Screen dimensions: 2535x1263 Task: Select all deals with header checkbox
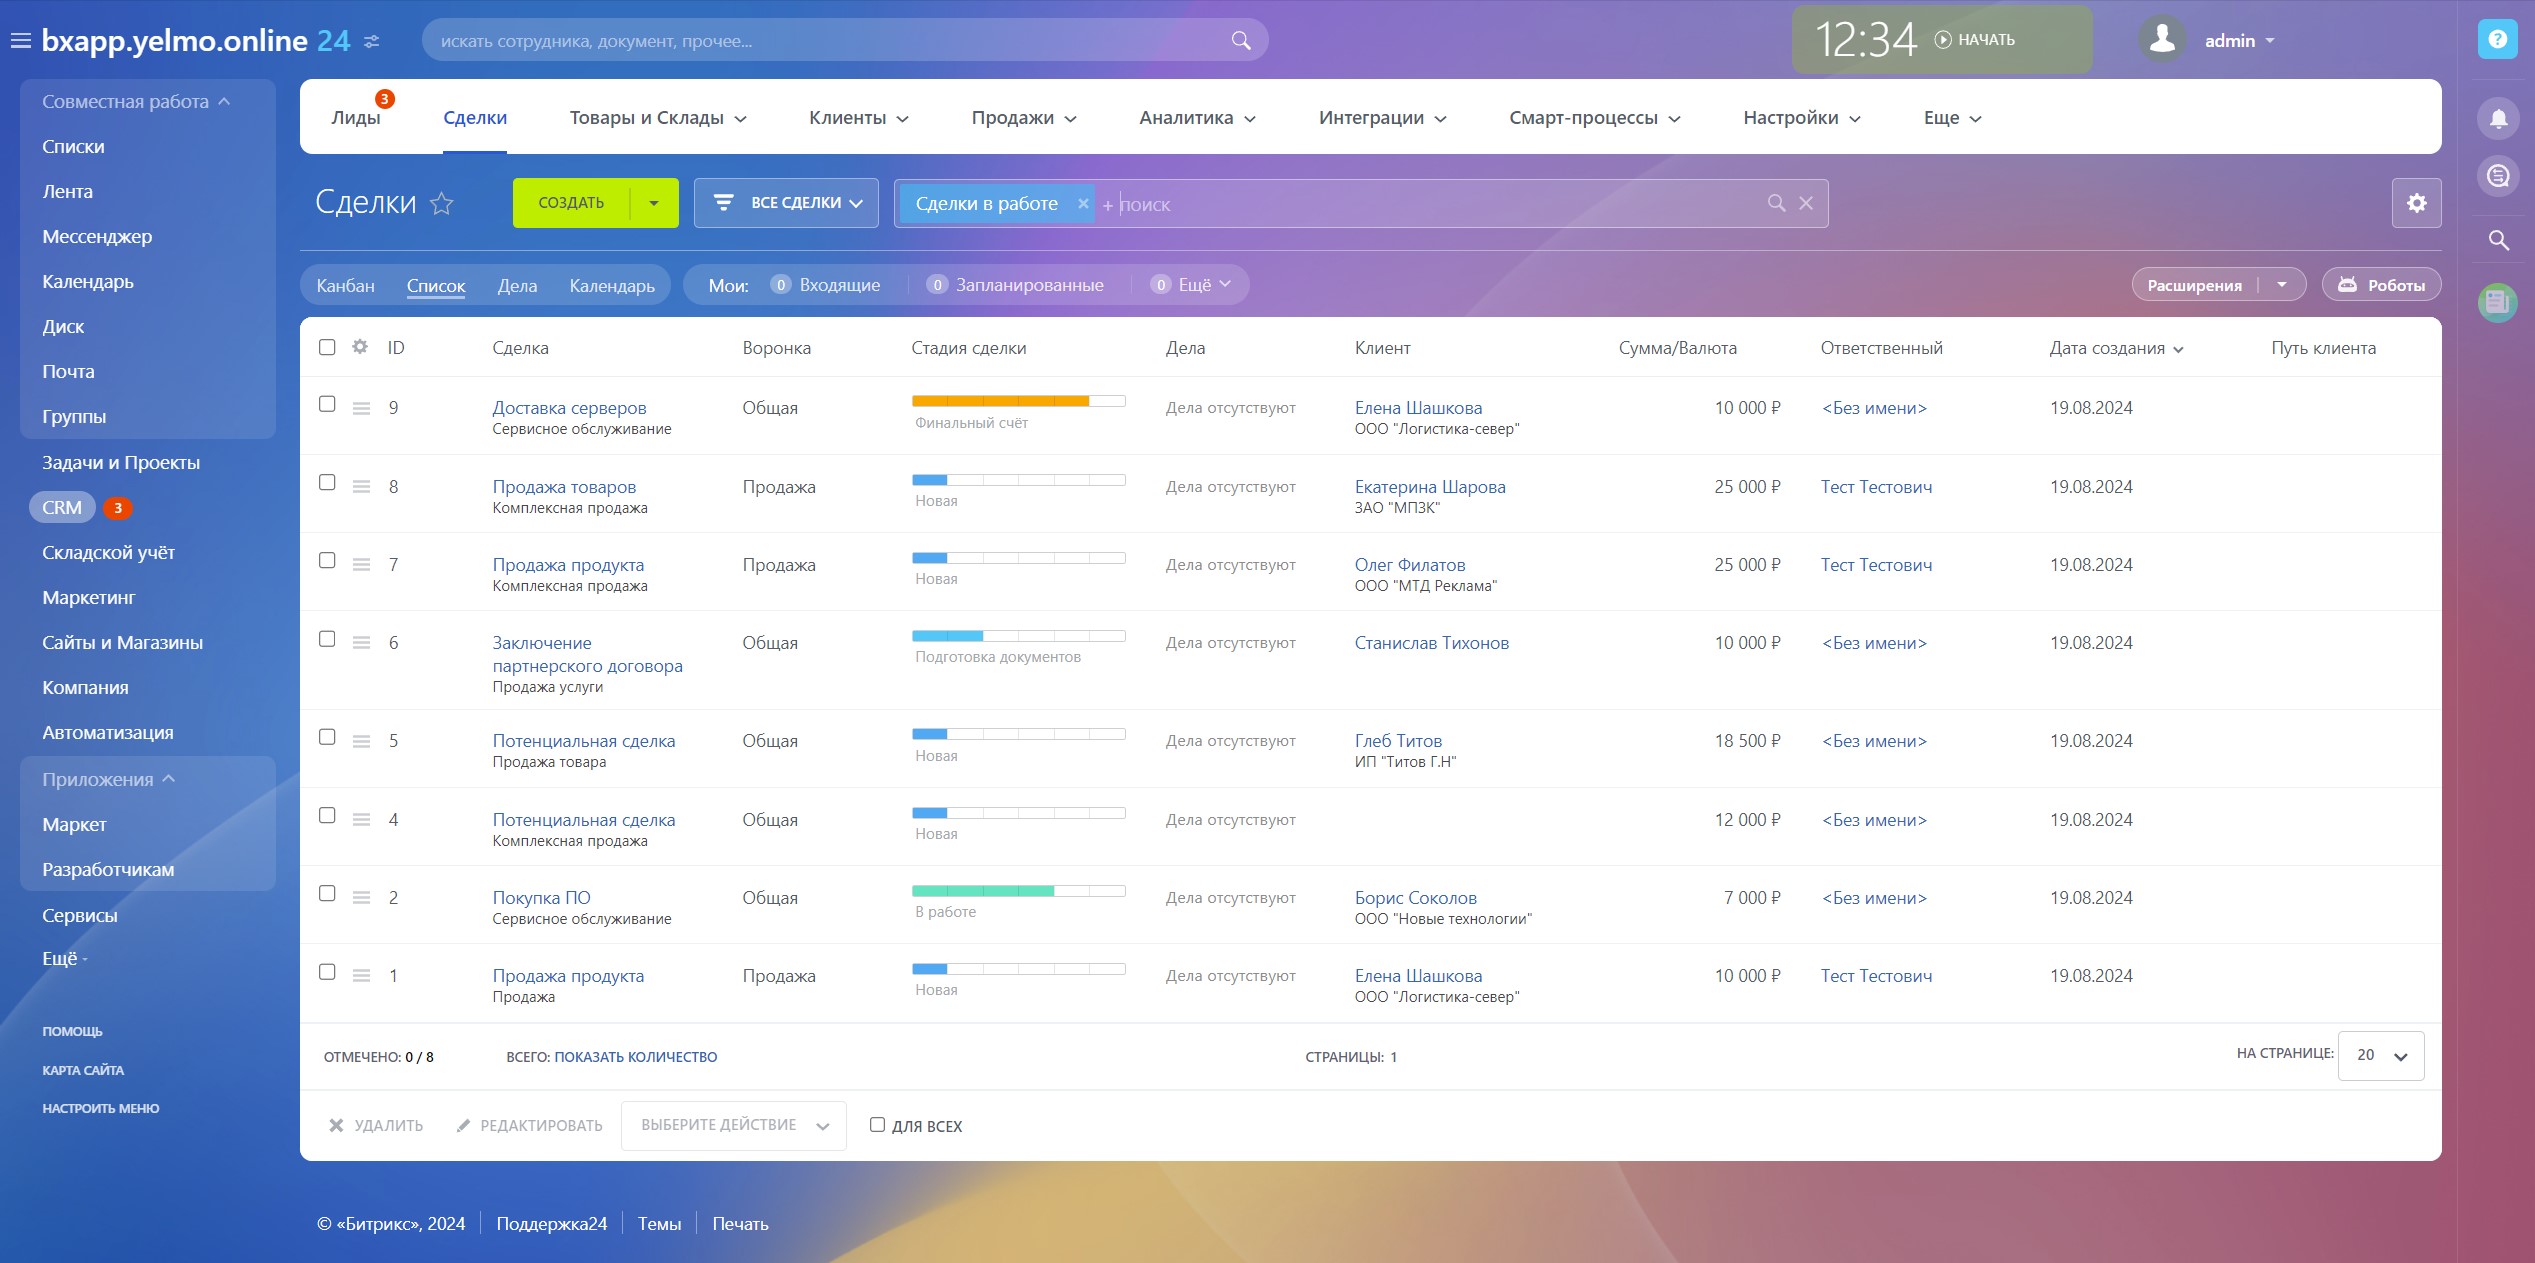tap(327, 347)
